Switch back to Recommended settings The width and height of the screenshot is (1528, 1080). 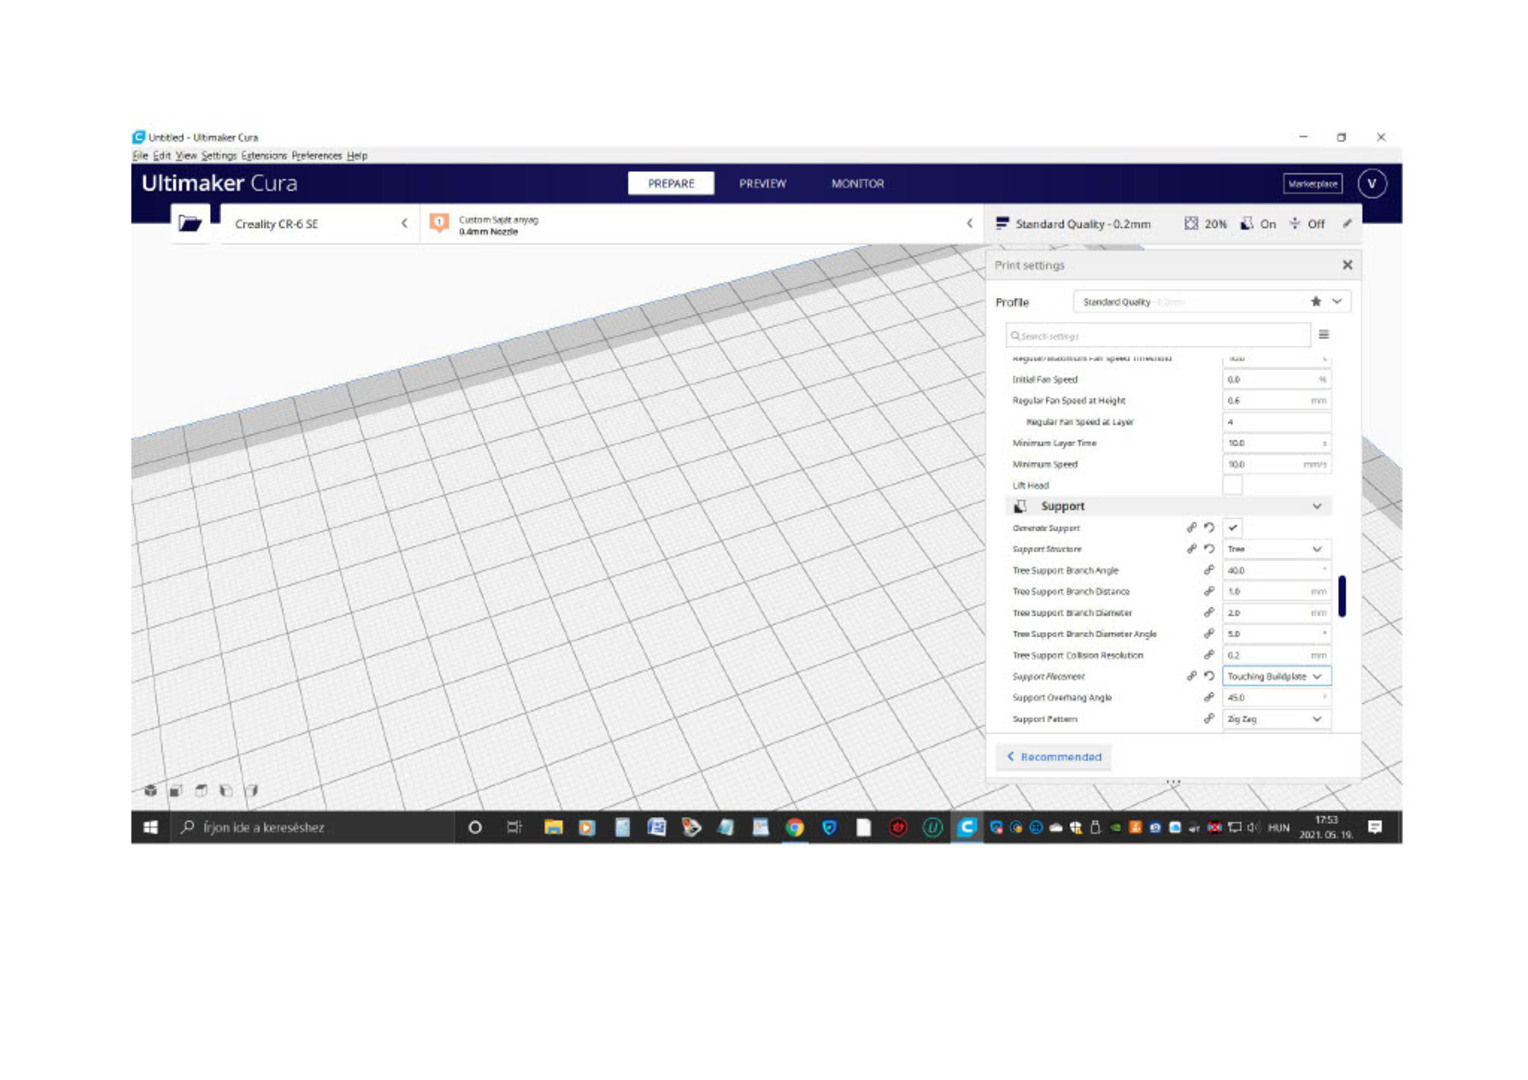[1054, 757]
